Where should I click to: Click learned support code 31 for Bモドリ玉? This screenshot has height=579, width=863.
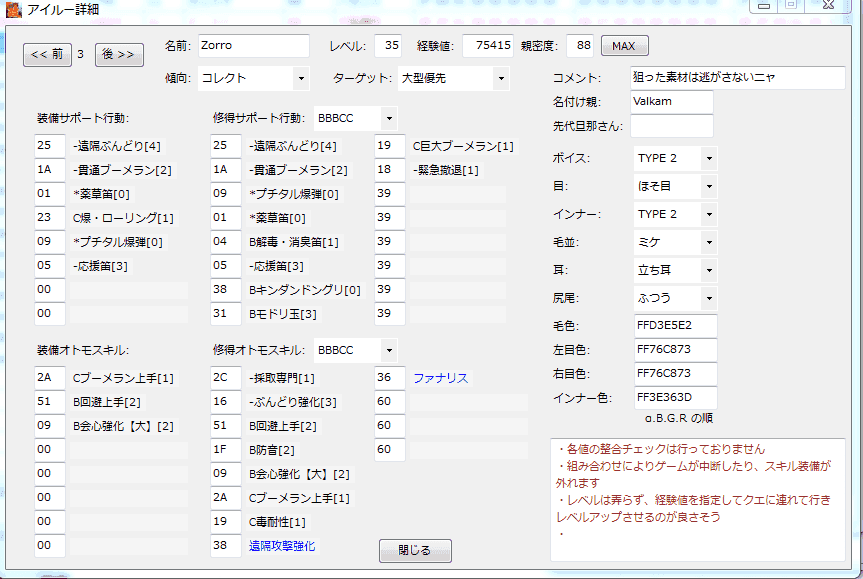point(226,314)
